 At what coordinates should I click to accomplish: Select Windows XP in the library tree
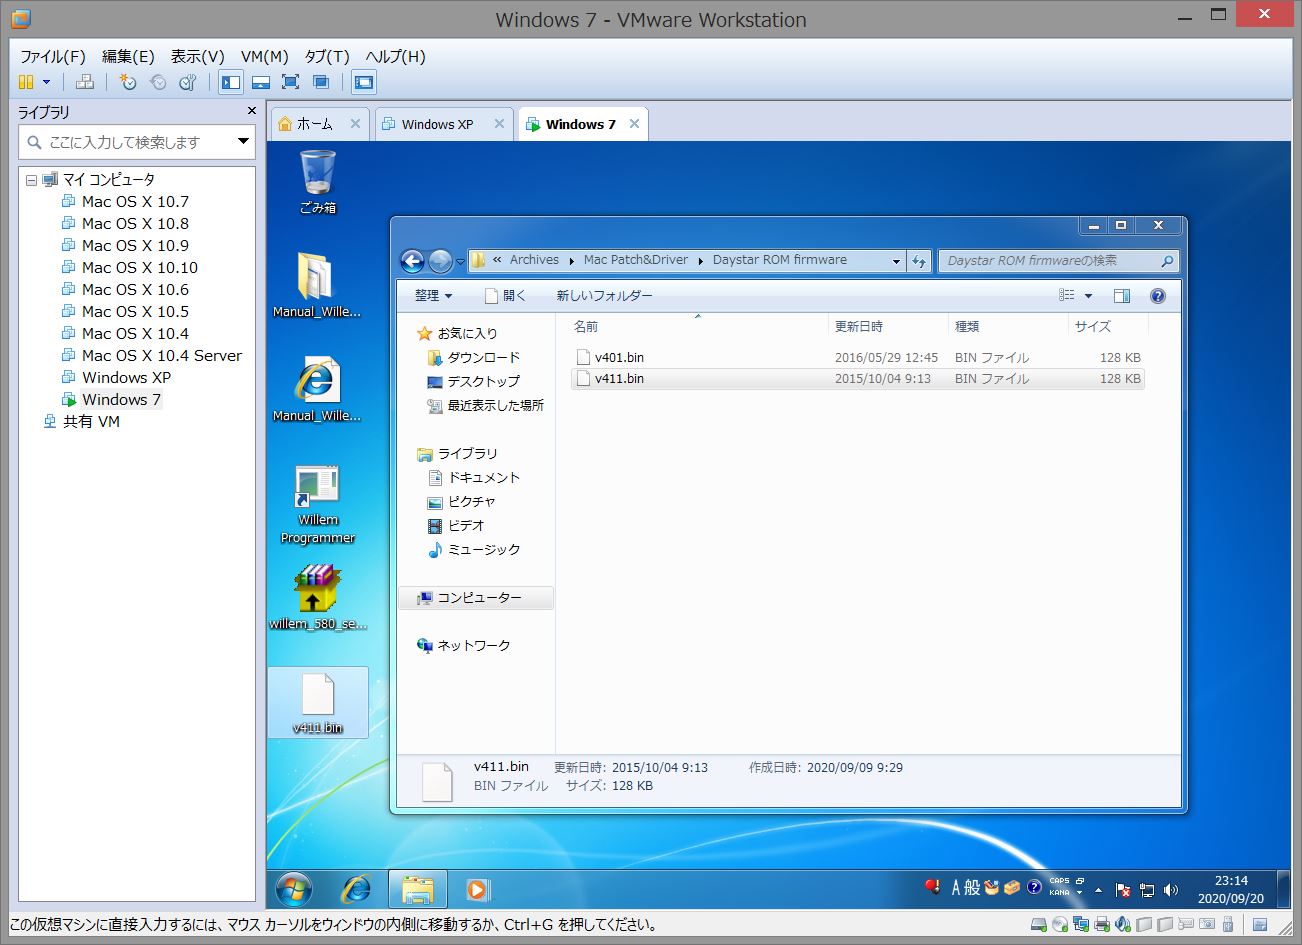pyautogui.click(x=126, y=377)
